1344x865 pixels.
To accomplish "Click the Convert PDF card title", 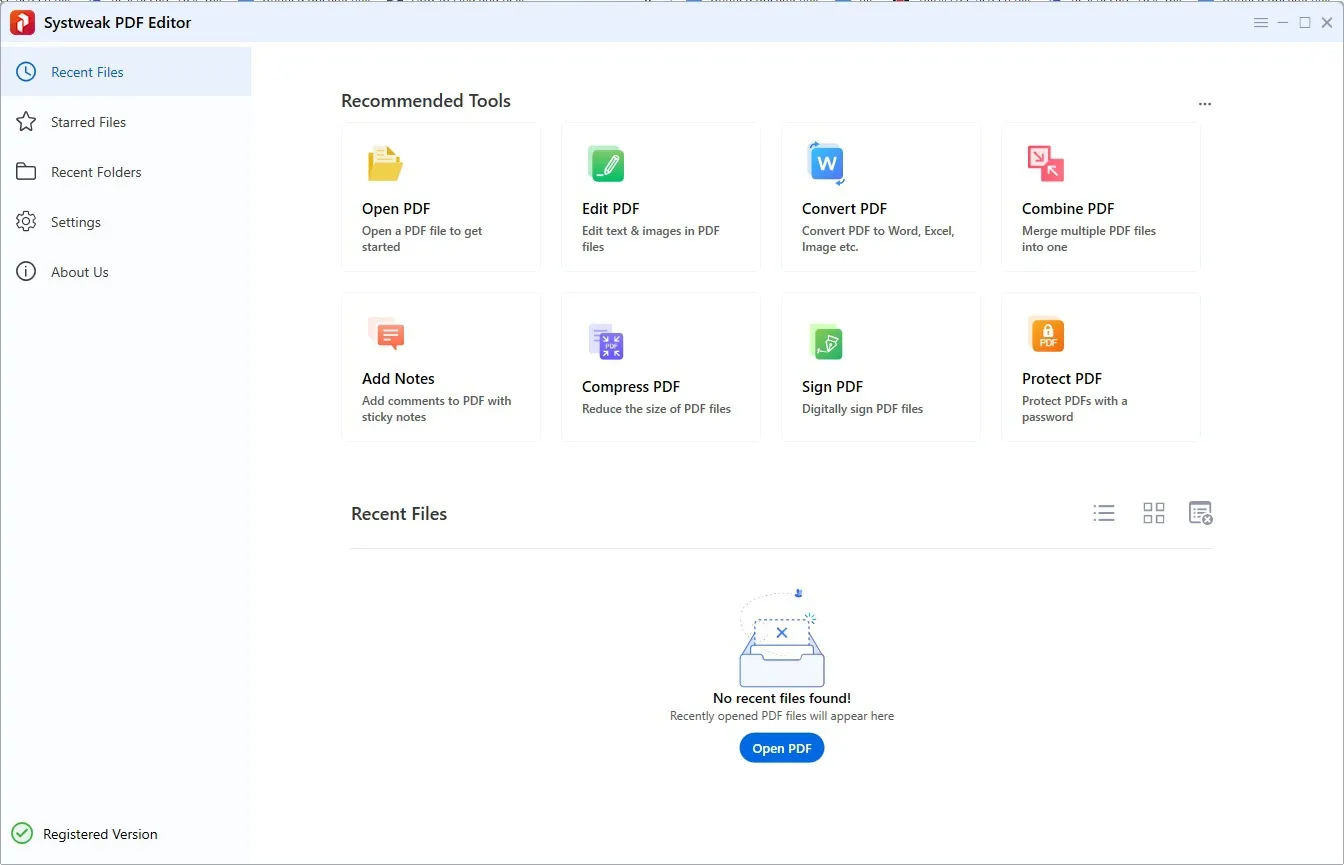I will click(844, 209).
